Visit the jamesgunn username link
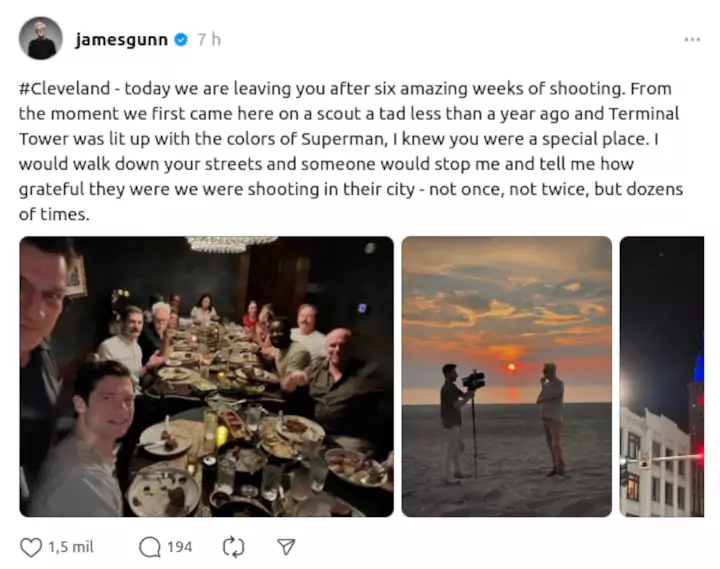This screenshot has width=720, height=569. point(121,40)
